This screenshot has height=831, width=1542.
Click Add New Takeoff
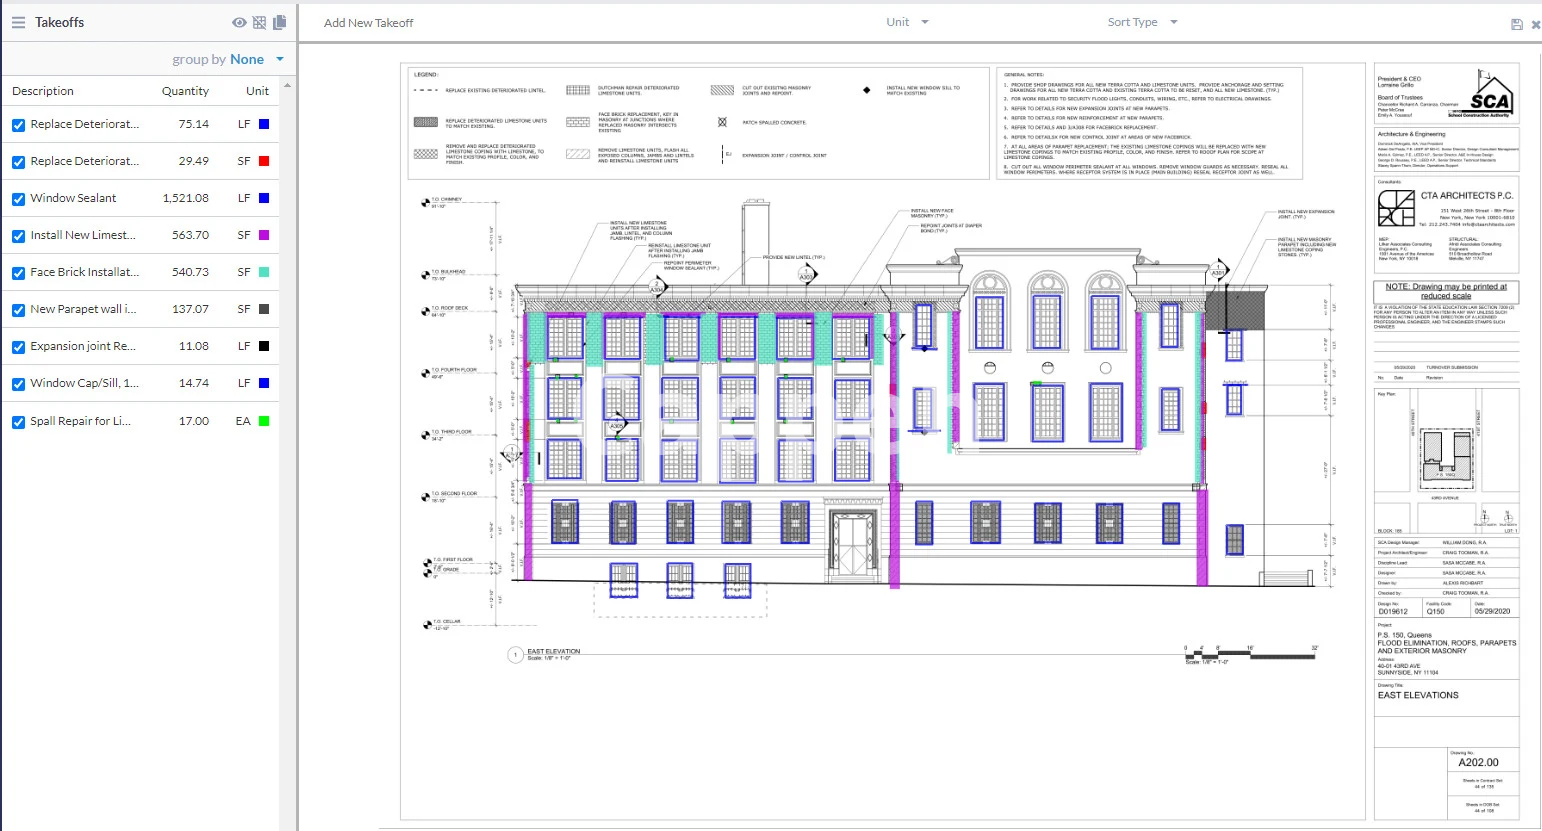(368, 23)
